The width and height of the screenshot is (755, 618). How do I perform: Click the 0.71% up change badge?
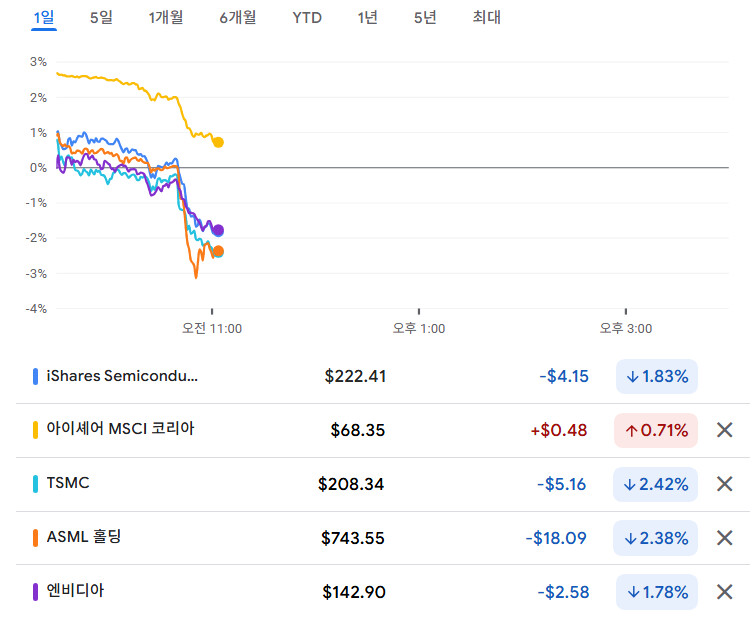tap(656, 431)
